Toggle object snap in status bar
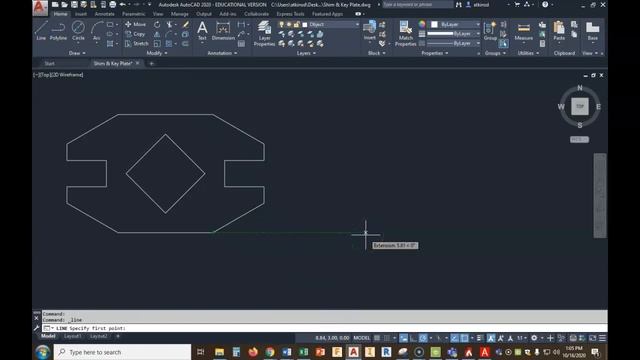Image resolution: width=640 pixels, height=360 pixels. click(464, 338)
